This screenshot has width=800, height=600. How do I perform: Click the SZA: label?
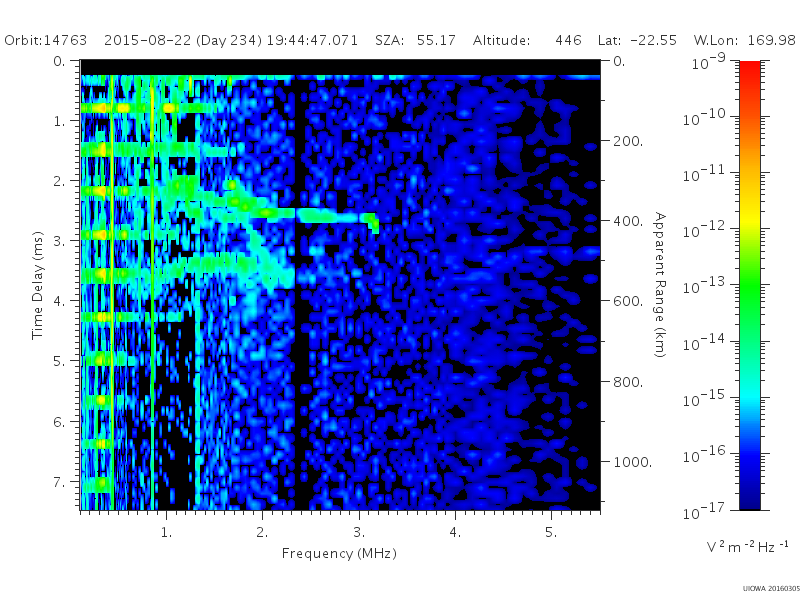tap(390, 40)
